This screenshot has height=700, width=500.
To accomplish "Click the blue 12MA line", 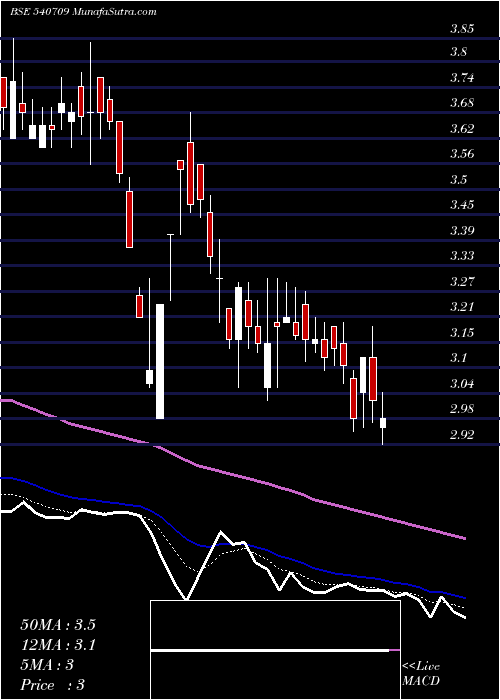I will click(x=232, y=545).
